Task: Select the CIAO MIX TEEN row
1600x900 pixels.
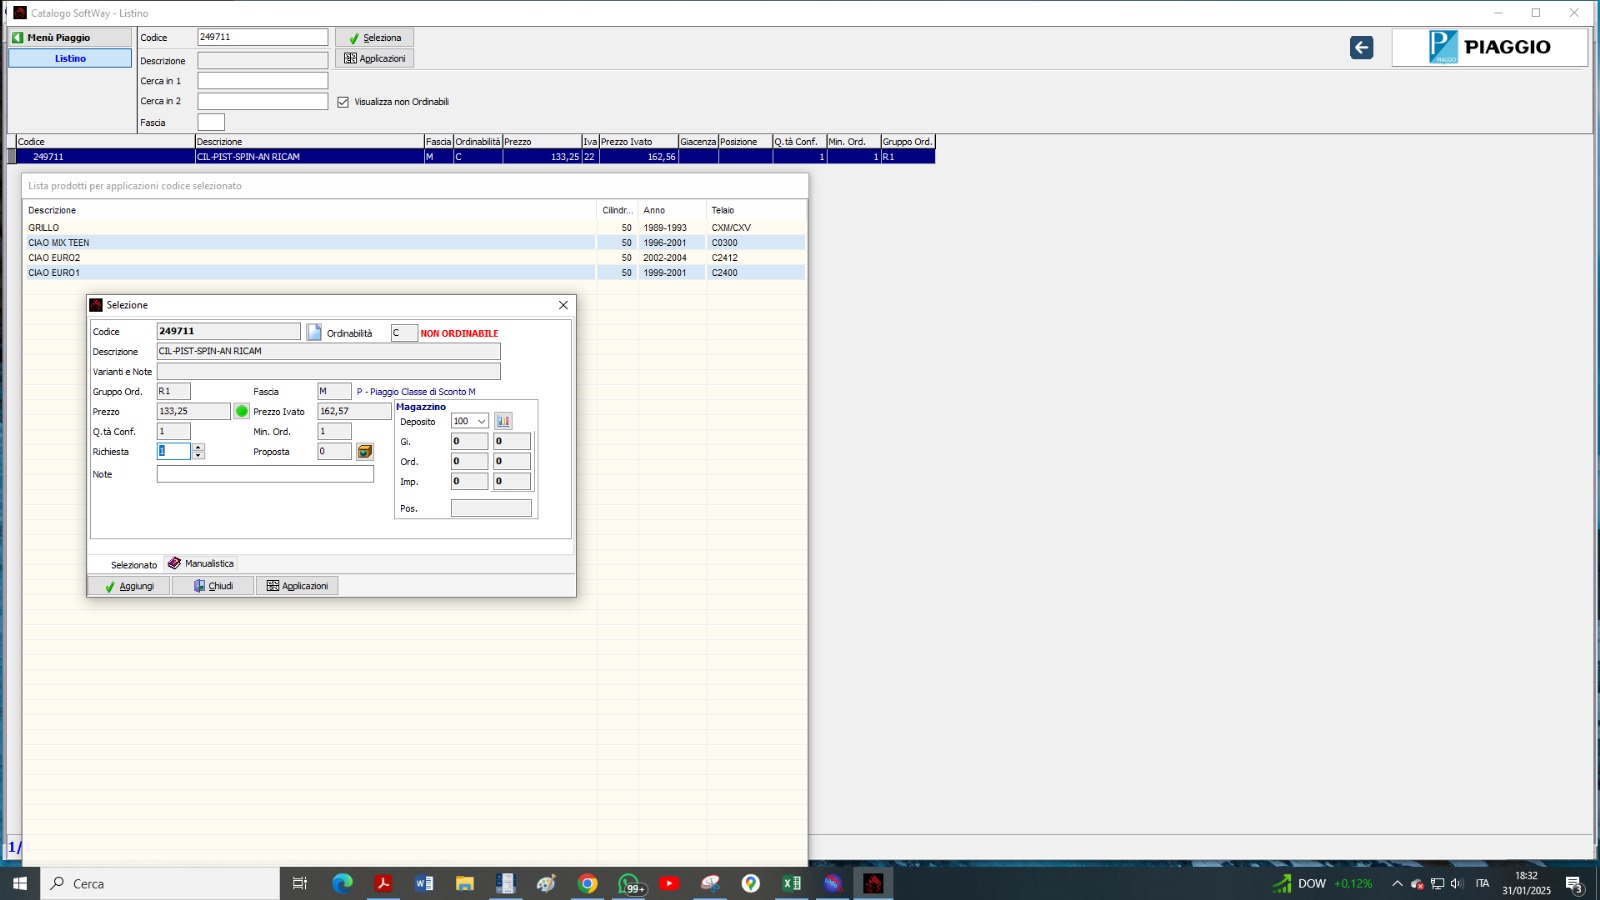Action: [59, 243]
